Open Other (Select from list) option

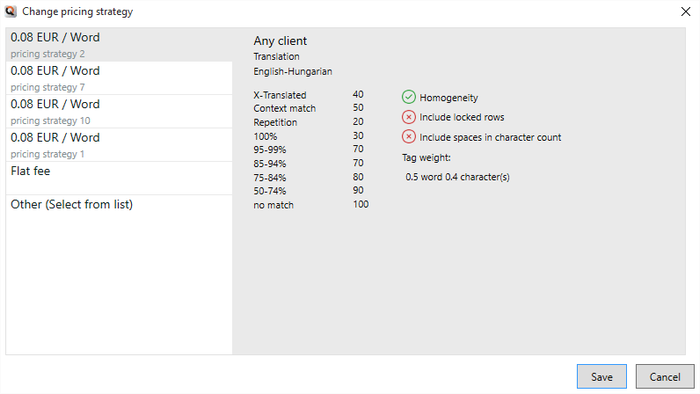(x=119, y=205)
